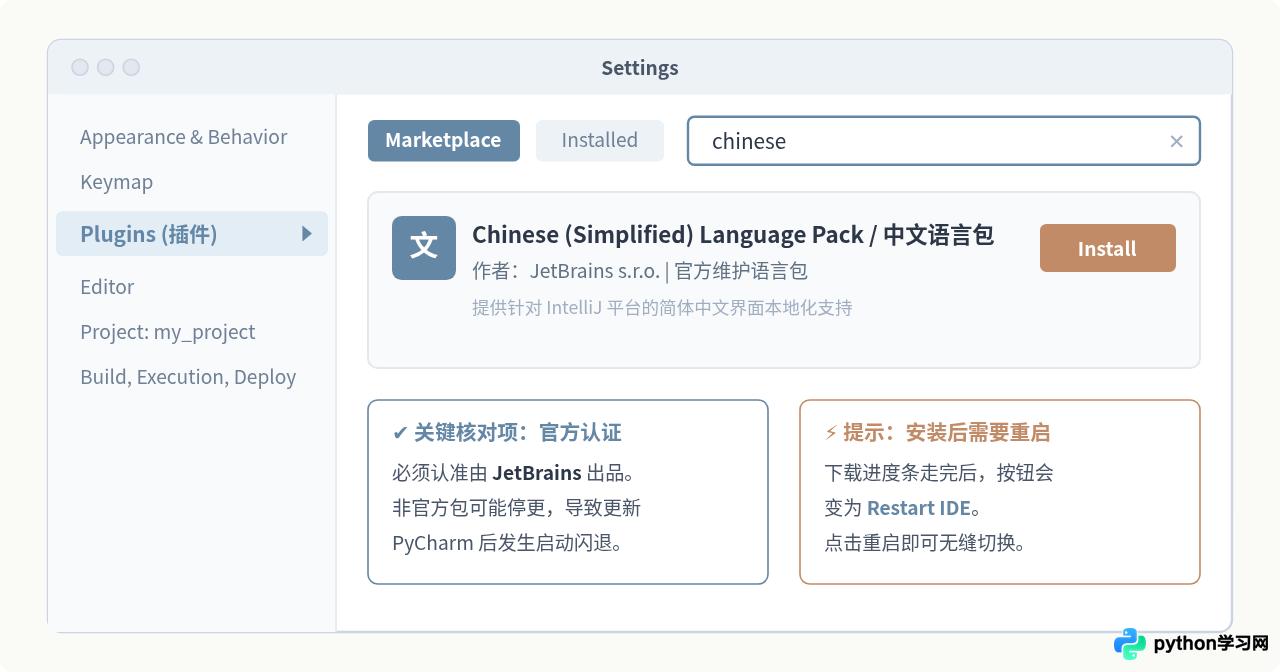The image size is (1280, 672).
Task: Clear the search field with the X icon
Action: [1177, 141]
